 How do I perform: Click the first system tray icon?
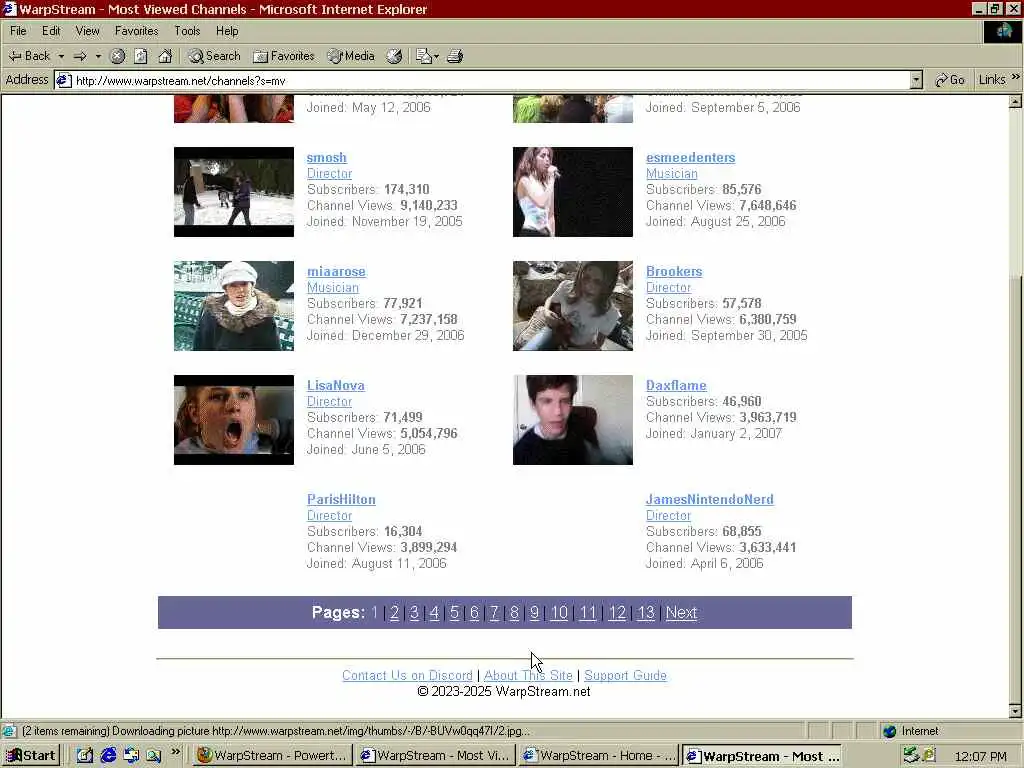pos(911,756)
